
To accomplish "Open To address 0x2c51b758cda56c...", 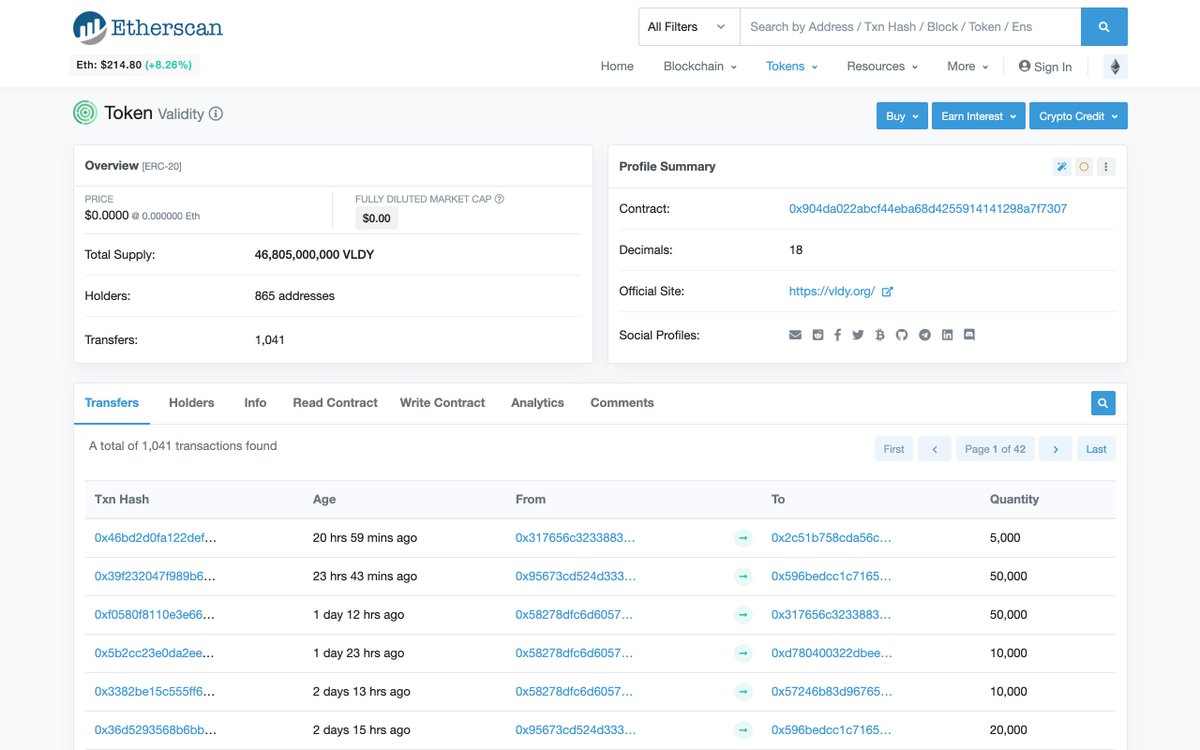I will click(x=831, y=538).
